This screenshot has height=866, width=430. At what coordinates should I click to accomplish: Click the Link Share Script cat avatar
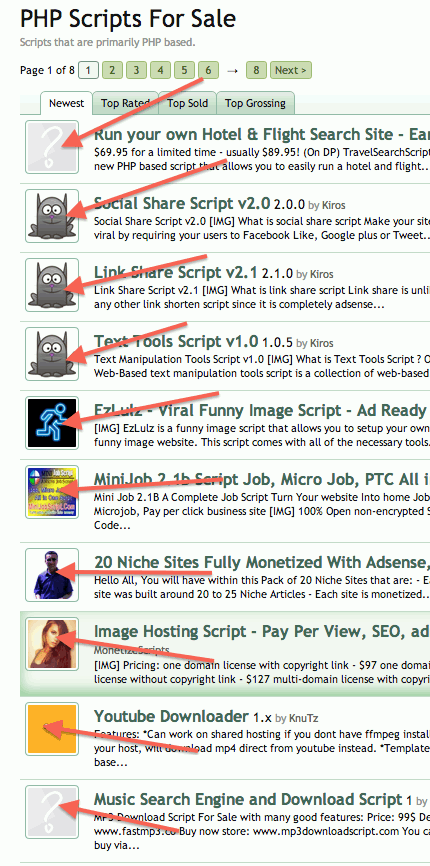click(x=52, y=285)
